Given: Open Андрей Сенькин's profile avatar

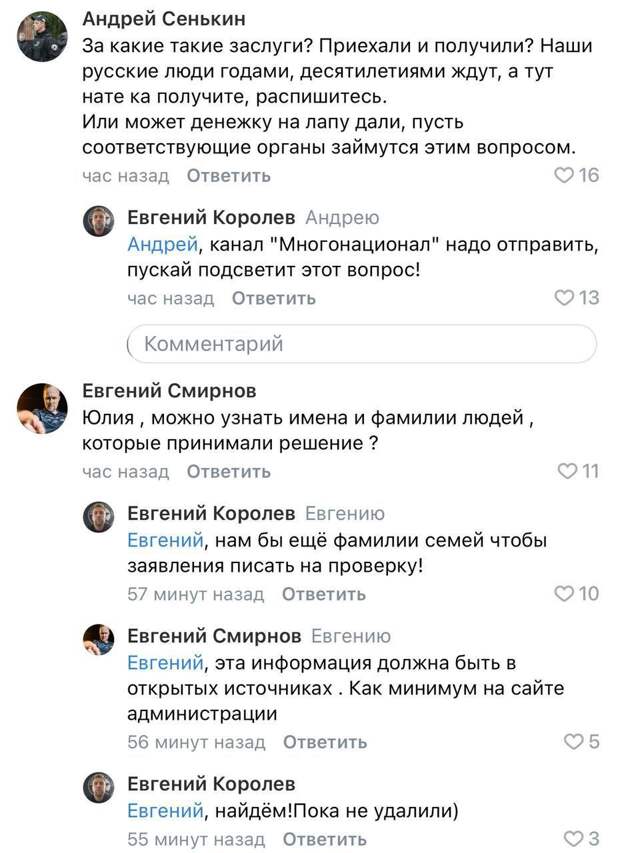Looking at the screenshot, I should (43, 37).
